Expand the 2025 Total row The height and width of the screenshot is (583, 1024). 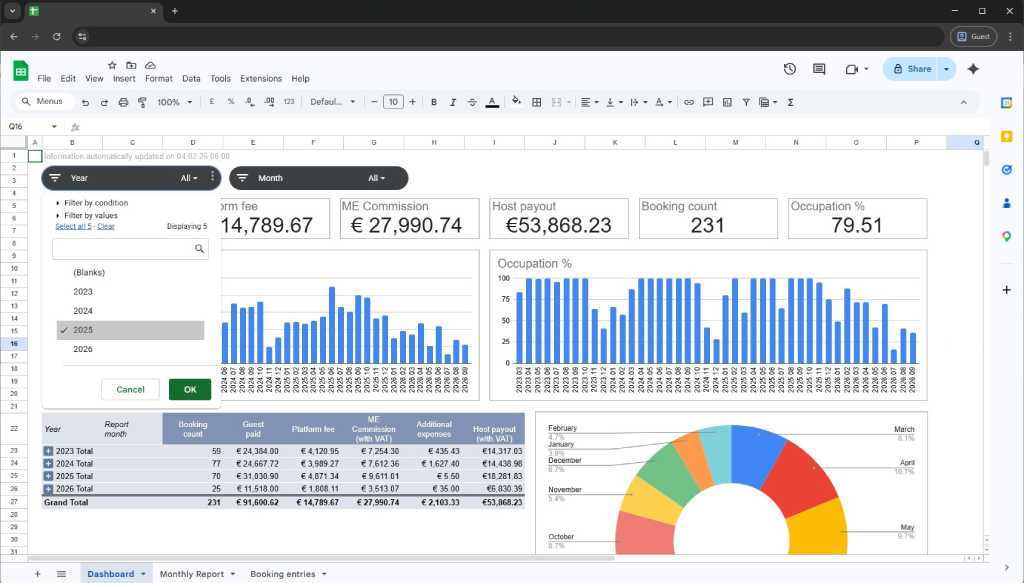[x=48, y=476]
